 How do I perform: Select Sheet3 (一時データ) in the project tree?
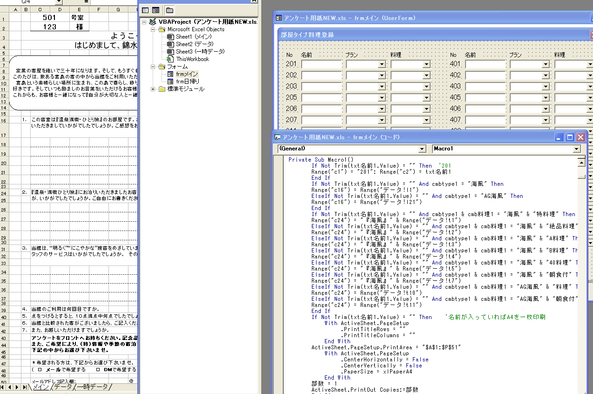[x=200, y=51]
